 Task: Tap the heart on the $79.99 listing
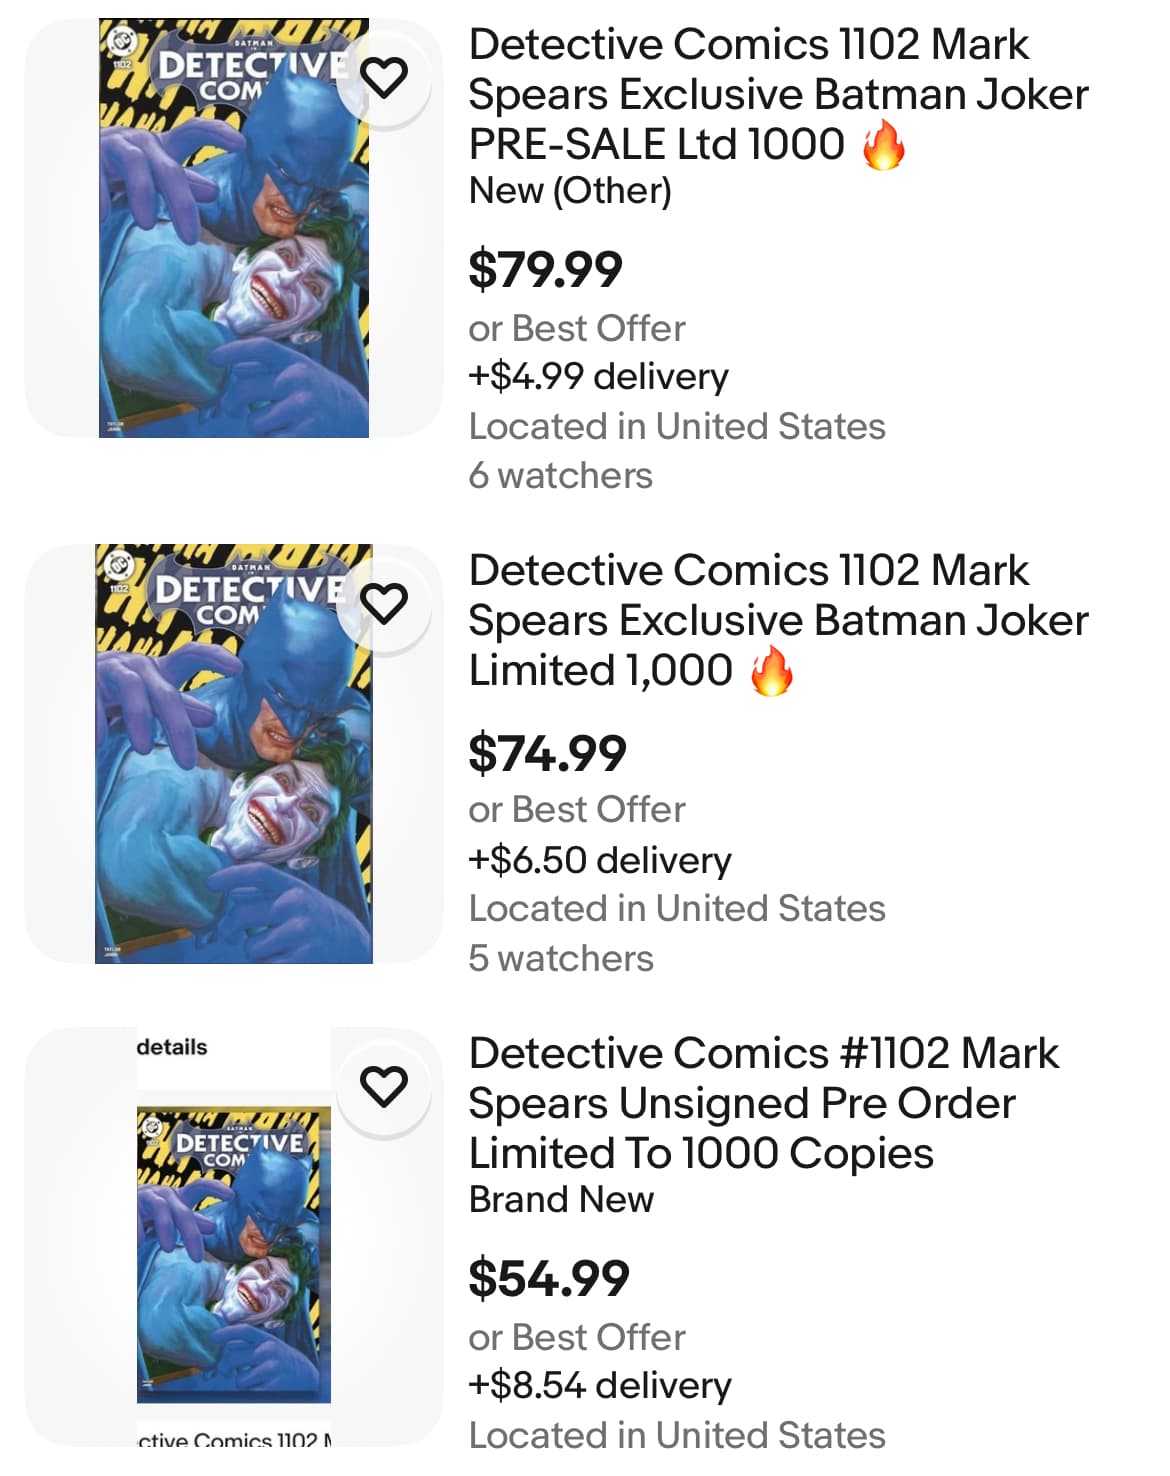click(x=384, y=77)
